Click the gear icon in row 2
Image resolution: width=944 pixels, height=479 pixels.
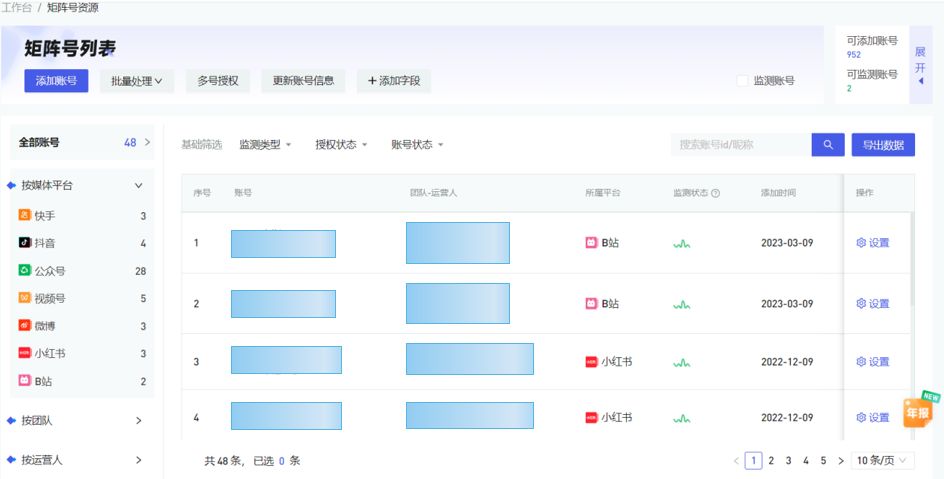click(861, 303)
